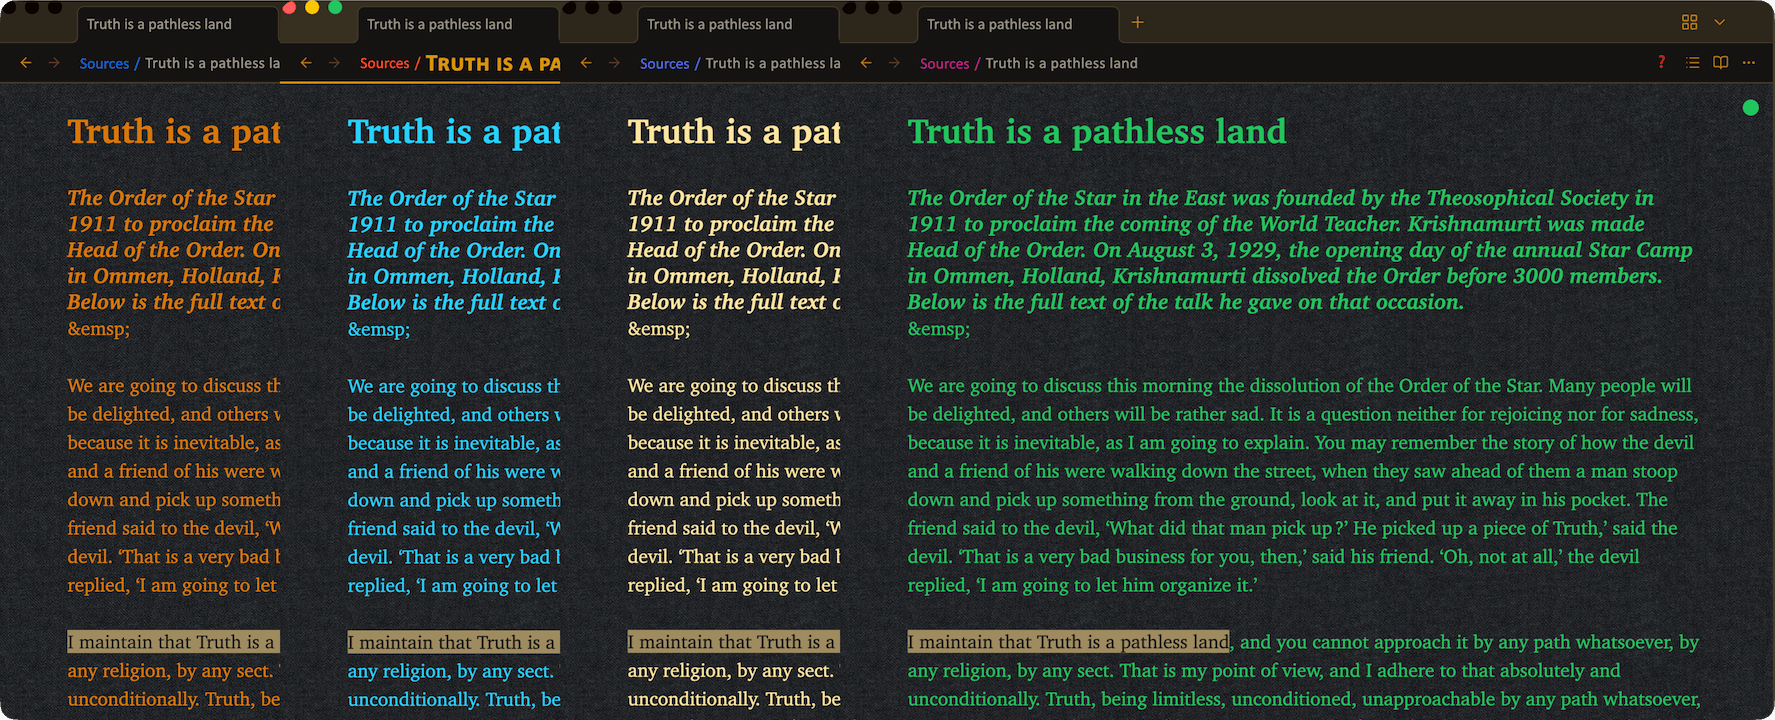Click 'unconditionally. Truth, being limitless' line in green window
Image resolution: width=1775 pixels, height=720 pixels.
click(x=1304, y=699)
